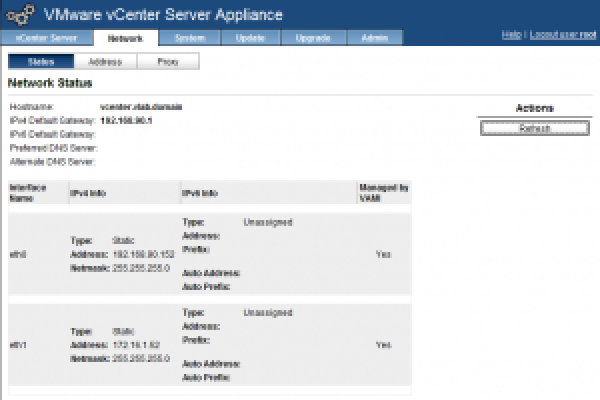Screen dimensions: 600x400
Task: Click eth0 netmask 255.255.255.0 value
Action: point(141,268)
